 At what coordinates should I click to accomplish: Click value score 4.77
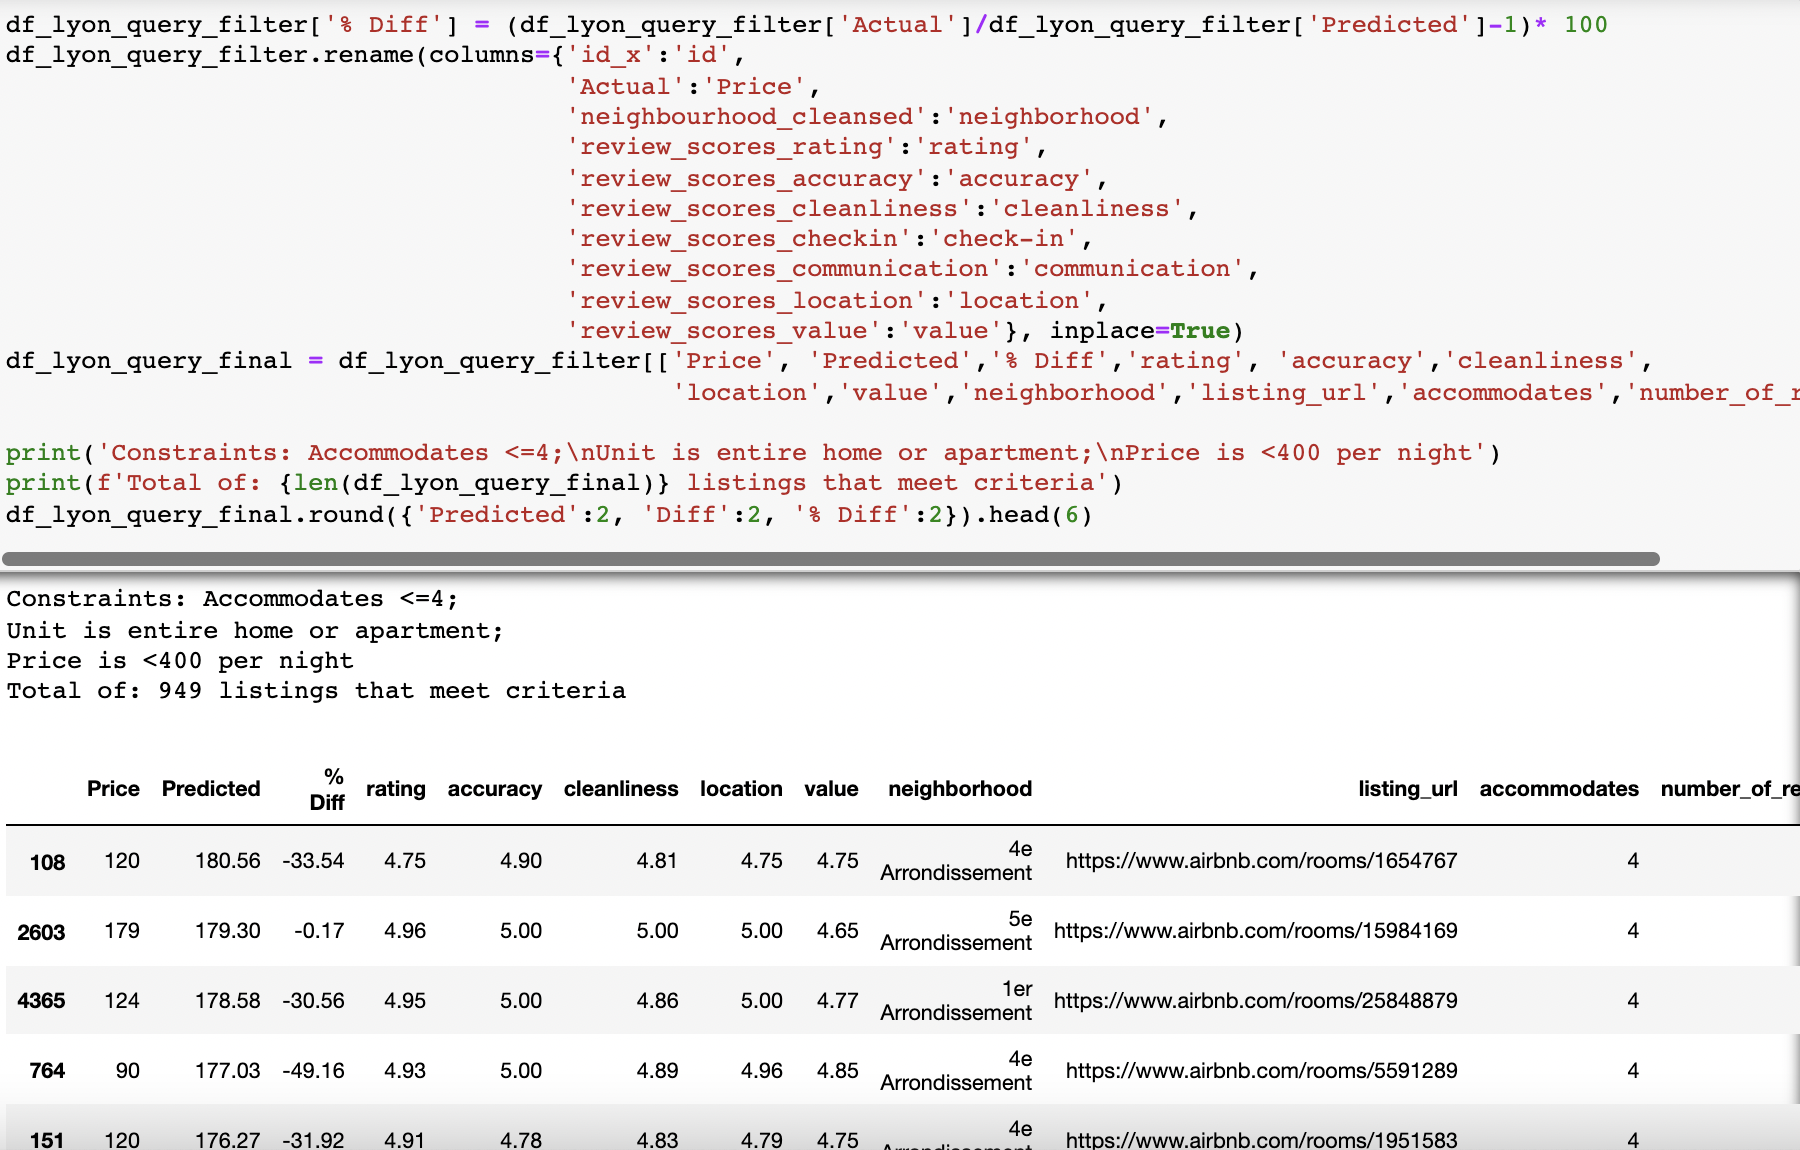pos(838,1001)
